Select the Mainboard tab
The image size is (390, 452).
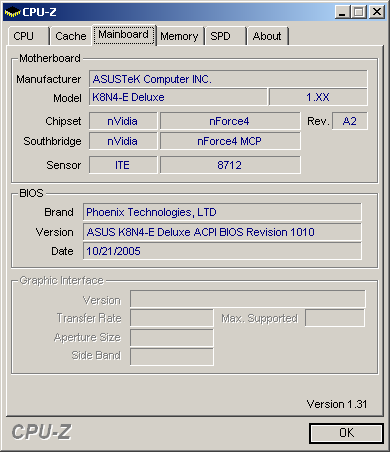124,35
